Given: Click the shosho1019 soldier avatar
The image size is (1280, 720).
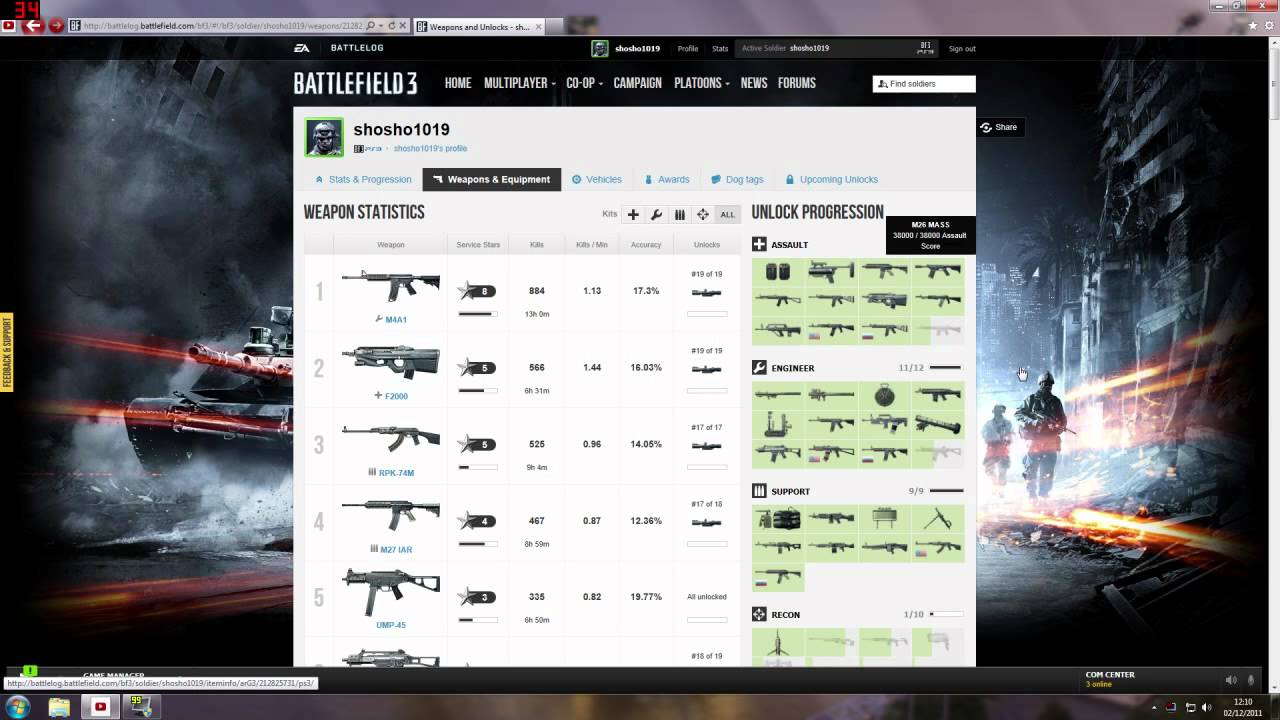Looking at the screenshot, I should [324, 137].
